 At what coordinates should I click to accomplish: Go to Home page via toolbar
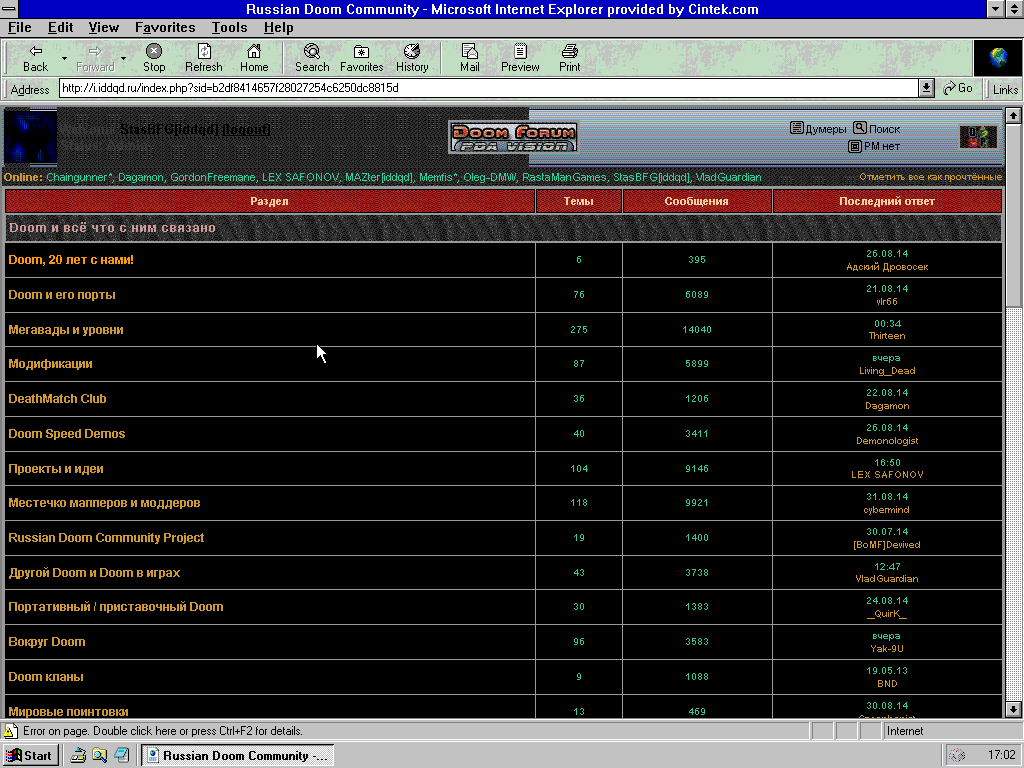coord(254,58)
